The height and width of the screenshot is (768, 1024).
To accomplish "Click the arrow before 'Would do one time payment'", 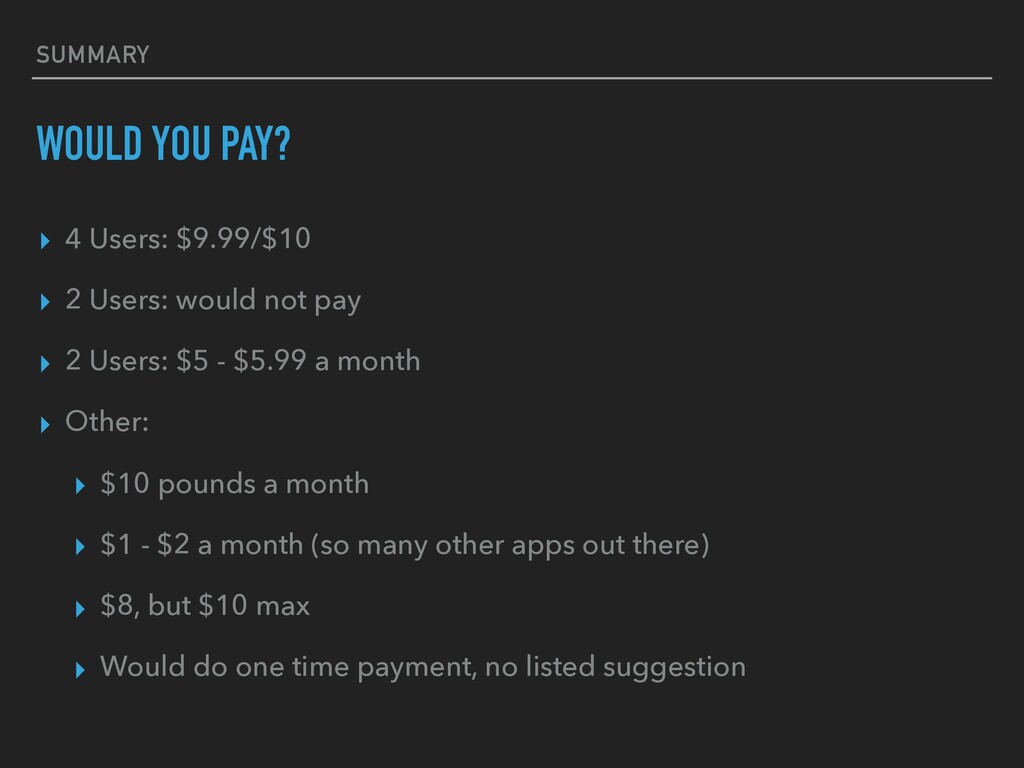I will 80,669.
